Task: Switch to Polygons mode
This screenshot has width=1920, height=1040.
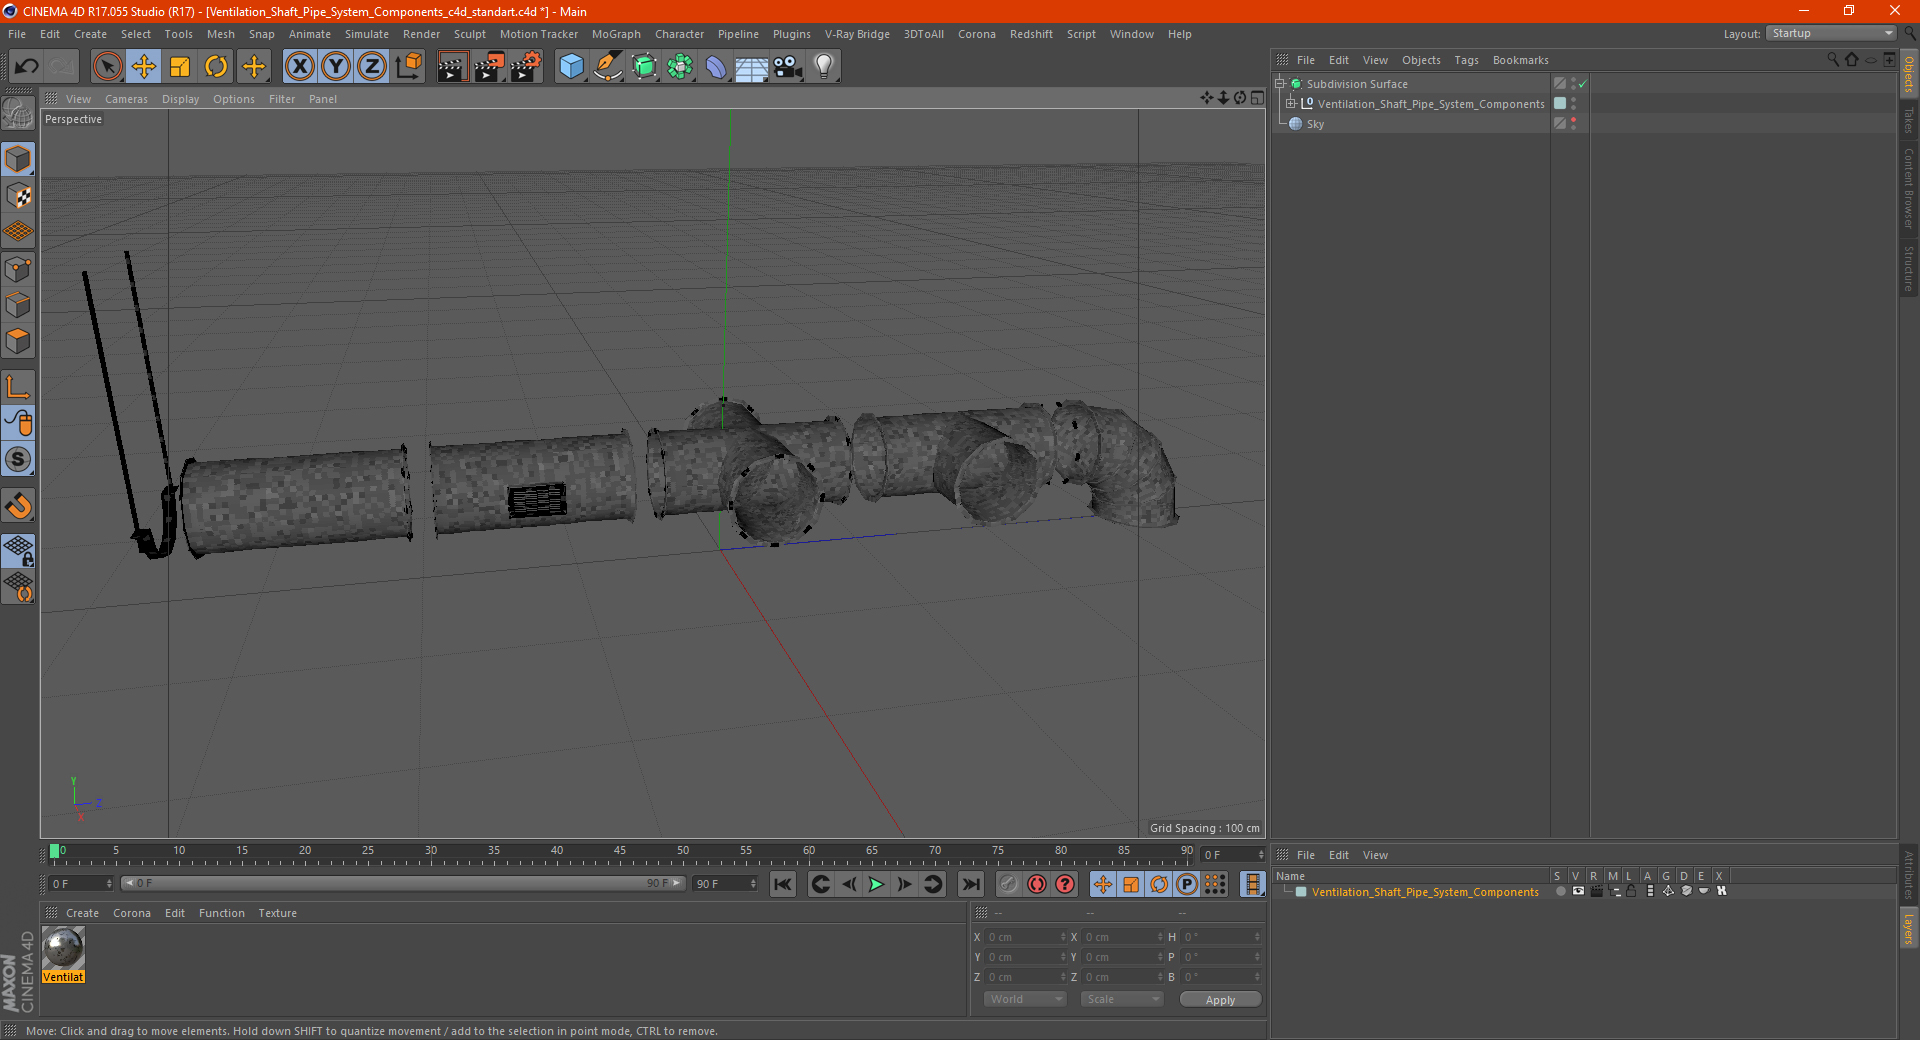Action: (18, 341)
